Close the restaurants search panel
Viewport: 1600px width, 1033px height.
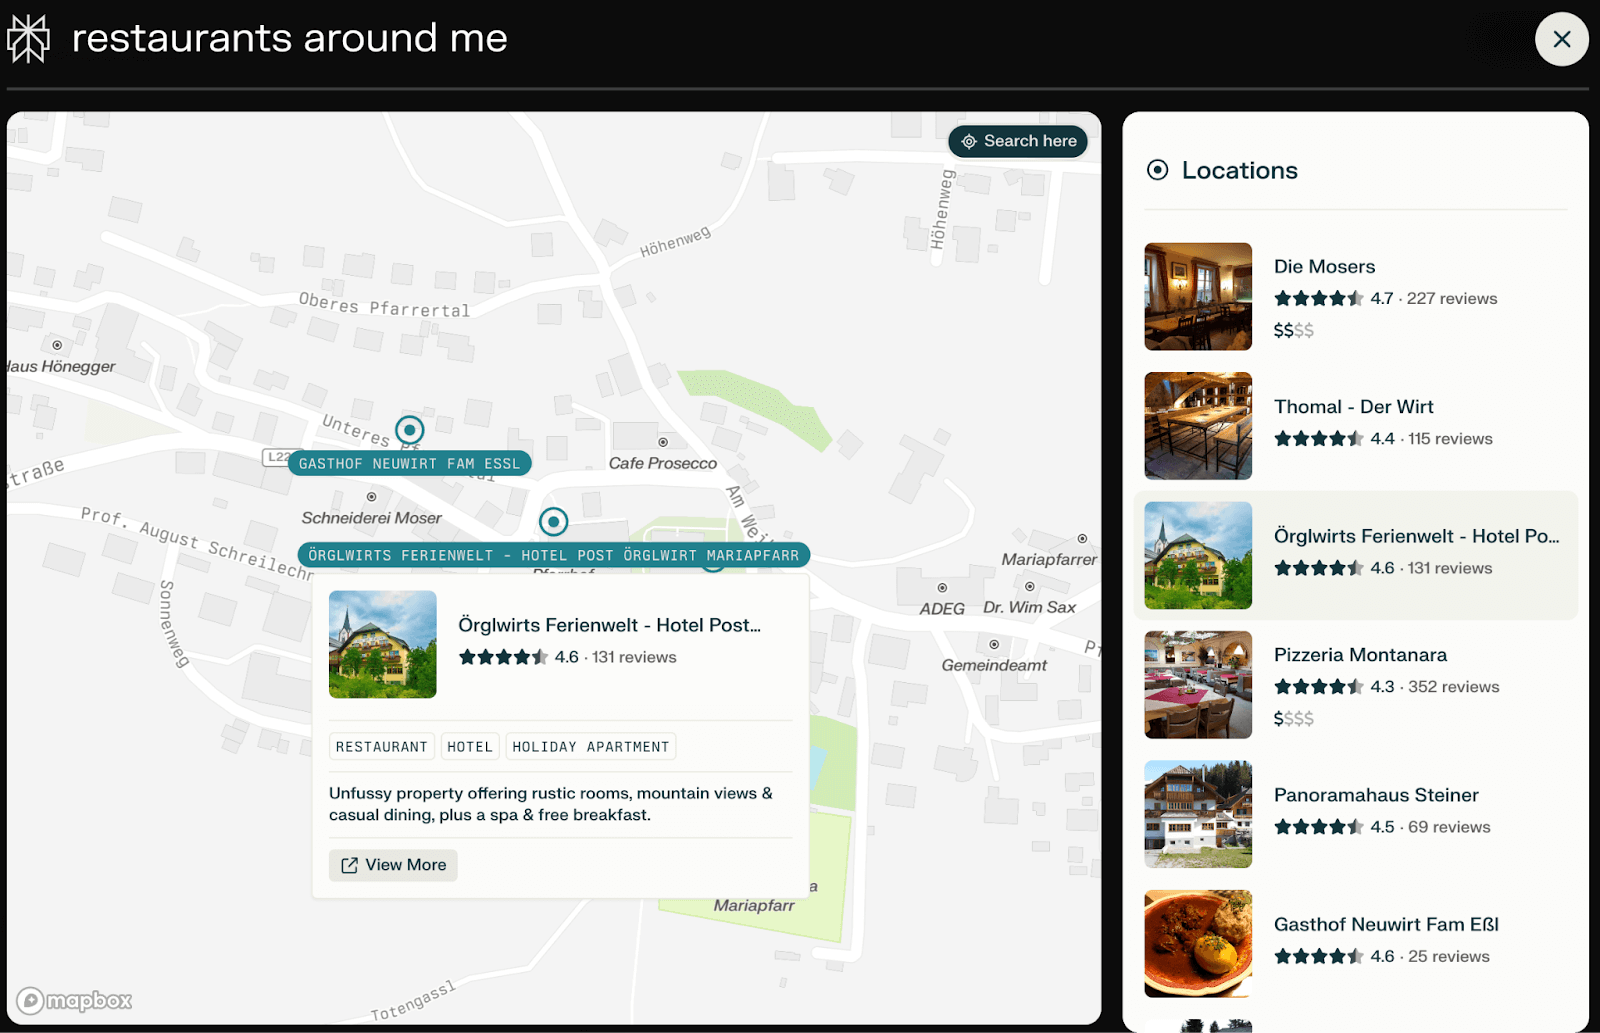tap(1561, 39)
